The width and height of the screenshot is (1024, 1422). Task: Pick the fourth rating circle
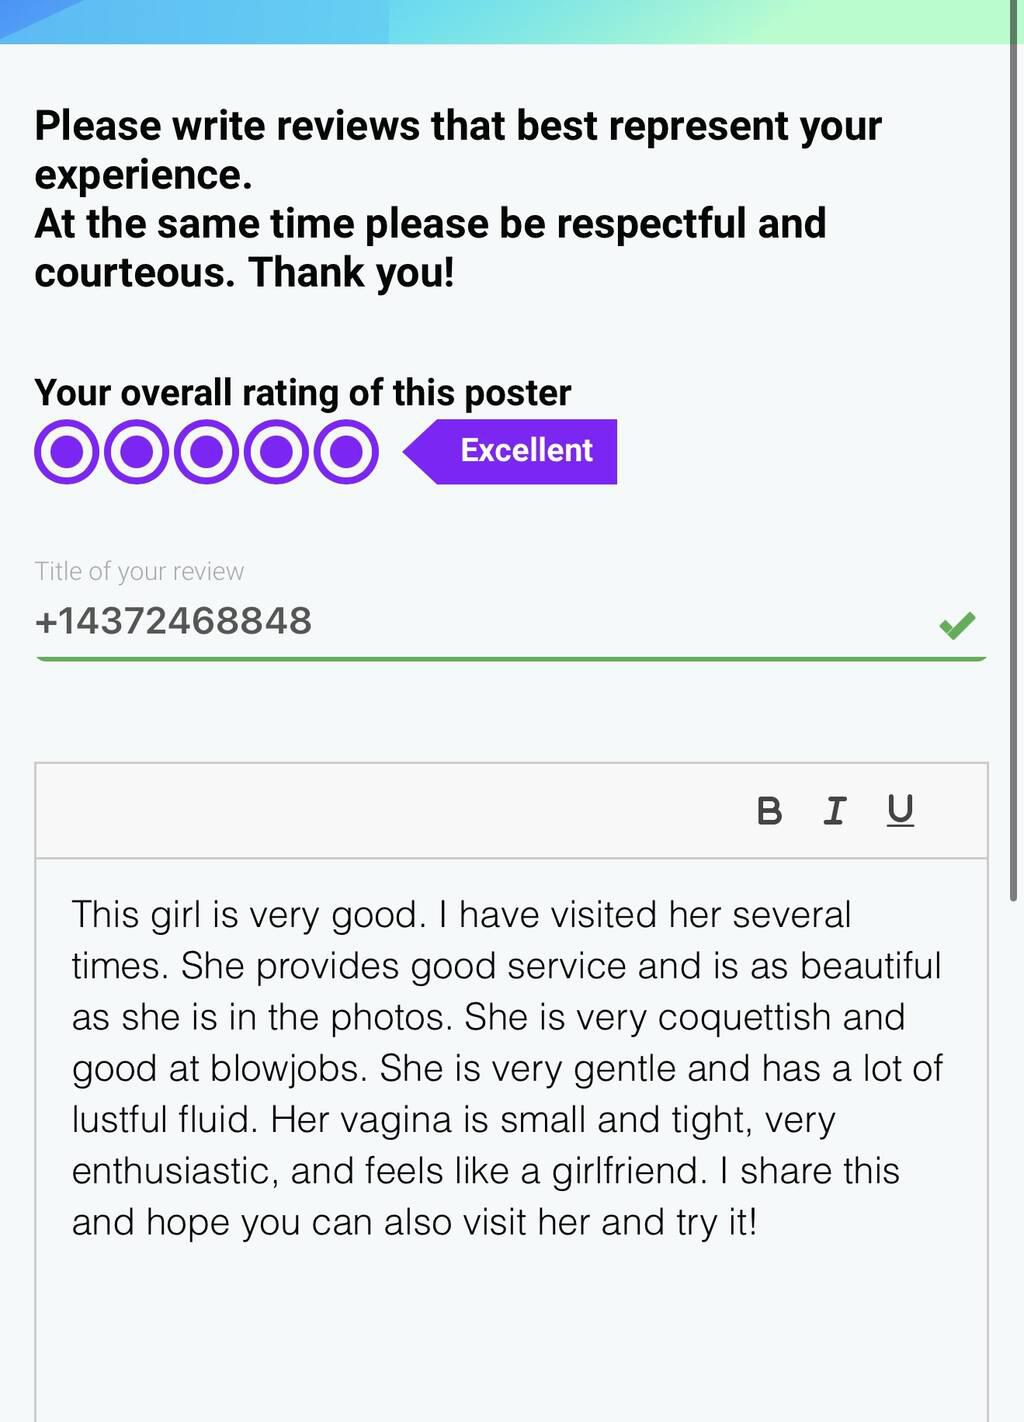(276, 452)
